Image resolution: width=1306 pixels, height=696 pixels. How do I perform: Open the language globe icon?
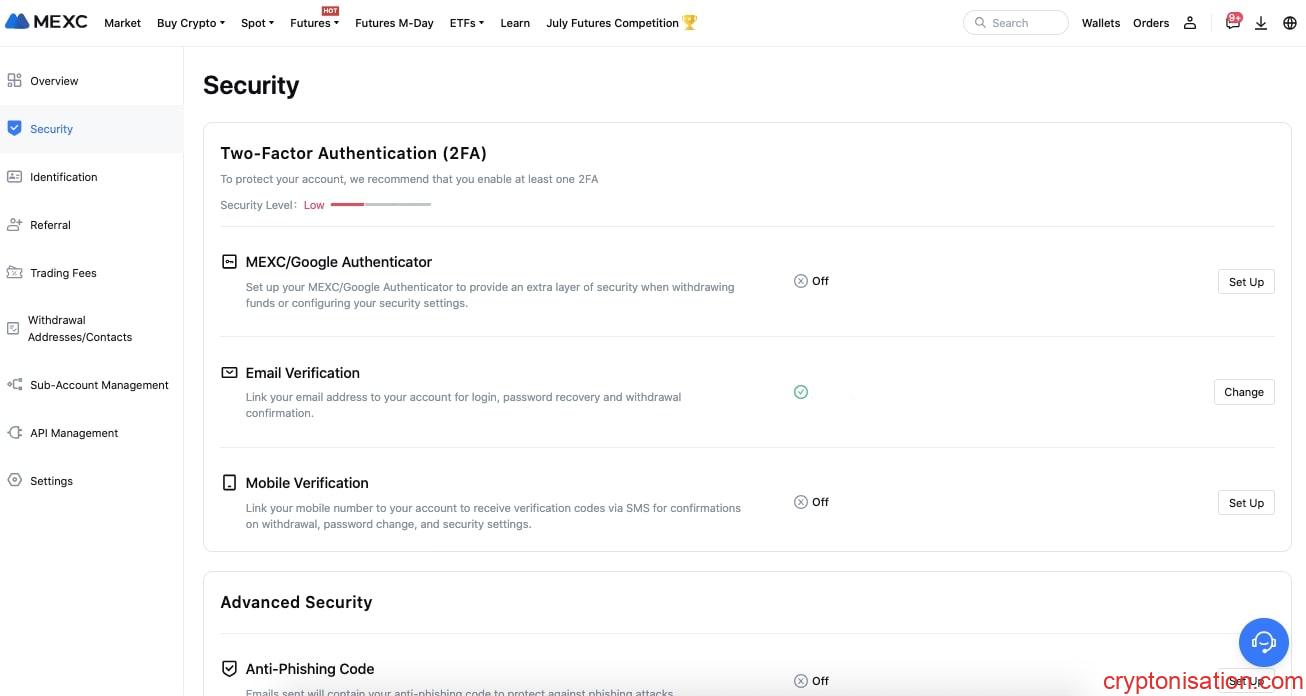point(1288,23)
